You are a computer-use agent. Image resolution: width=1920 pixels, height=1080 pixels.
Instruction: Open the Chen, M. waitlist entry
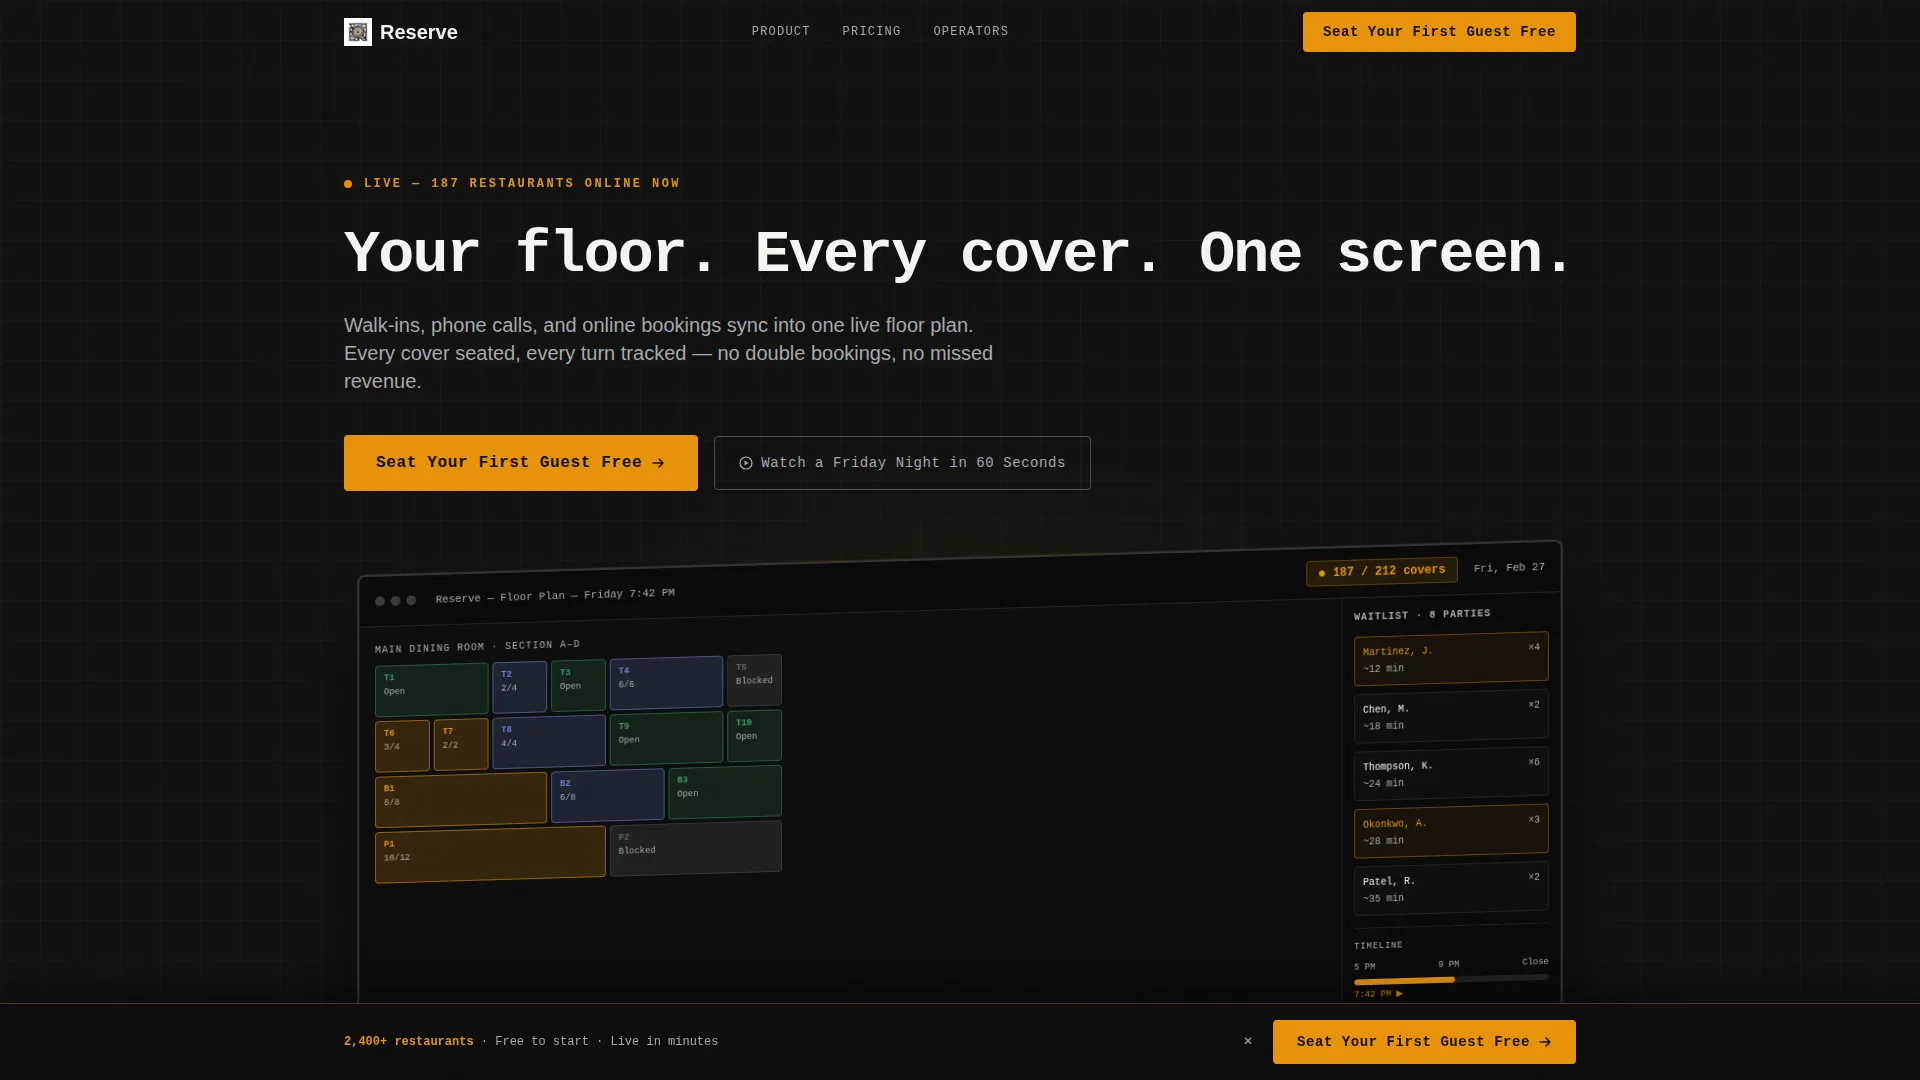coord(1451,716)
